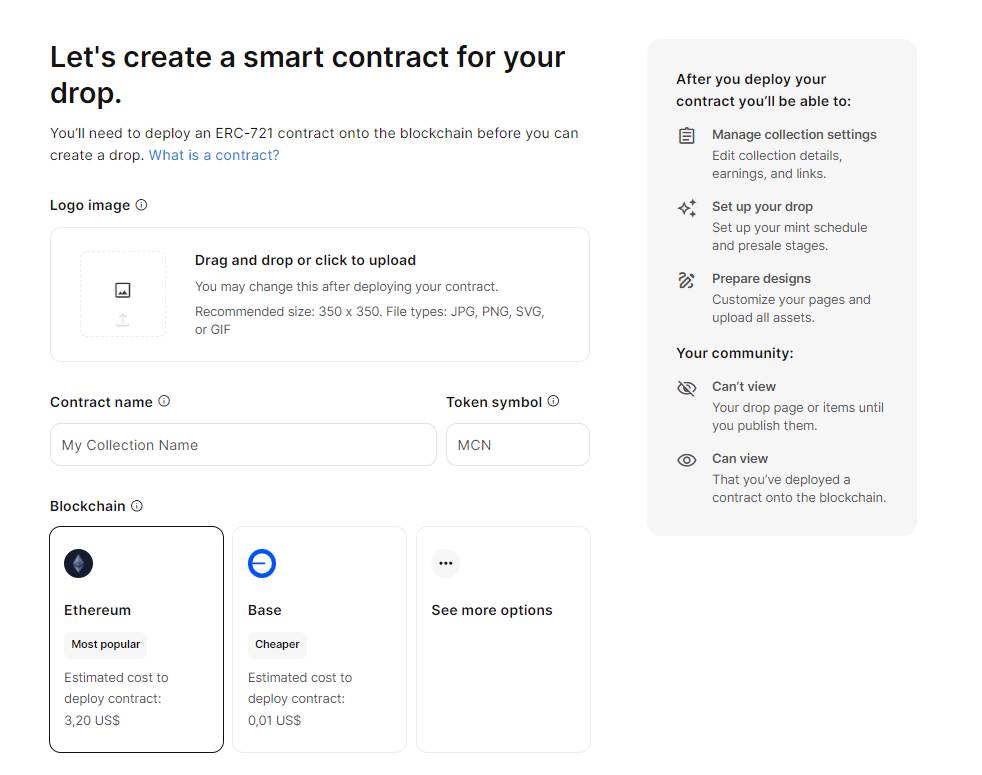The width and height of the screenshot is (982, 775).
Task: Click the drag and drop upload area
Action: coord(320,294)
